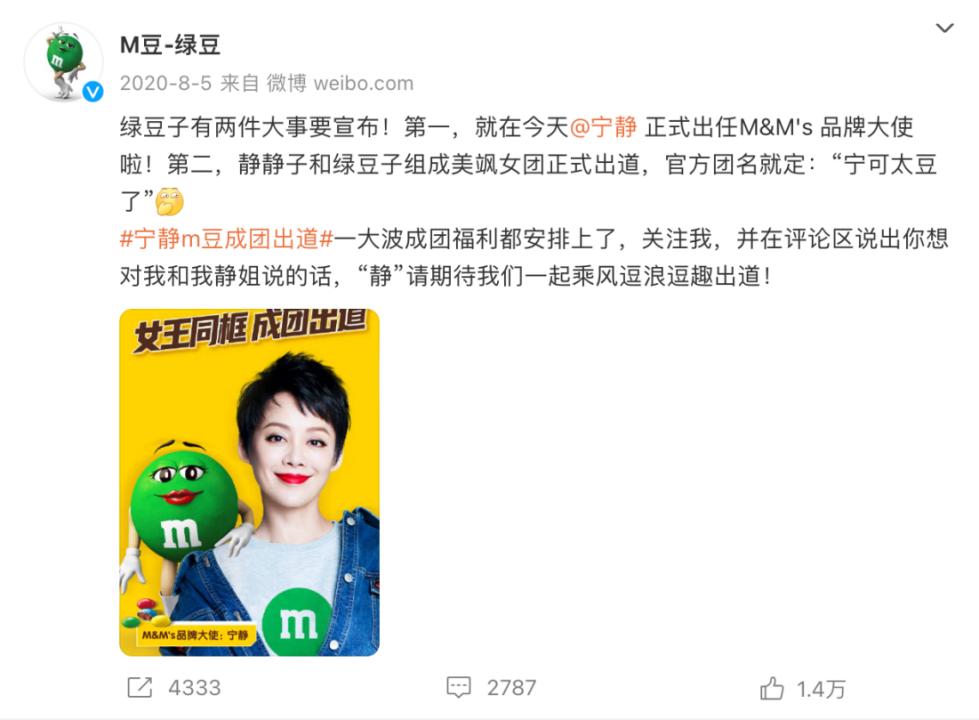The width and height of the screenshot is (979, 720).
Task: Click the repost share icon
Action: tap(140, 687)
